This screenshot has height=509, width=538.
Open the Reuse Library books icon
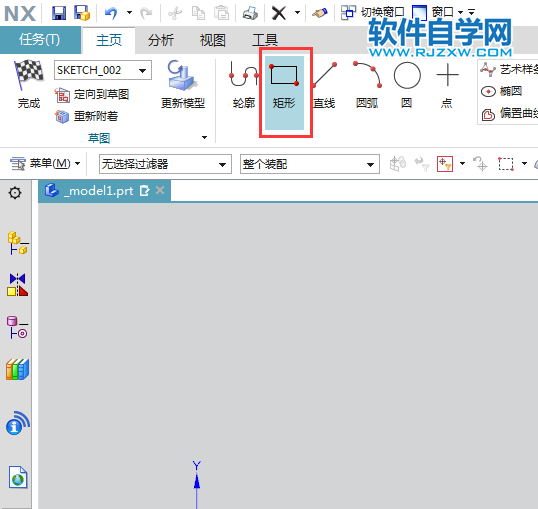[17, 369]
